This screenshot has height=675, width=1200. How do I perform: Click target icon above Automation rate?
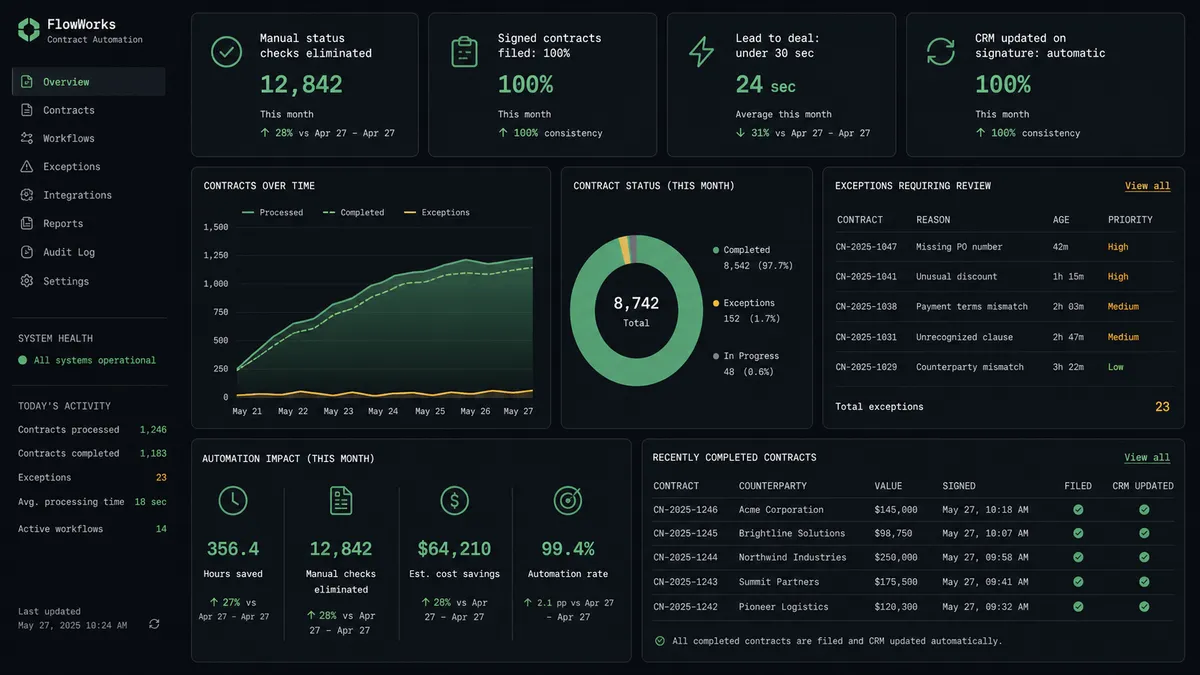568,501
